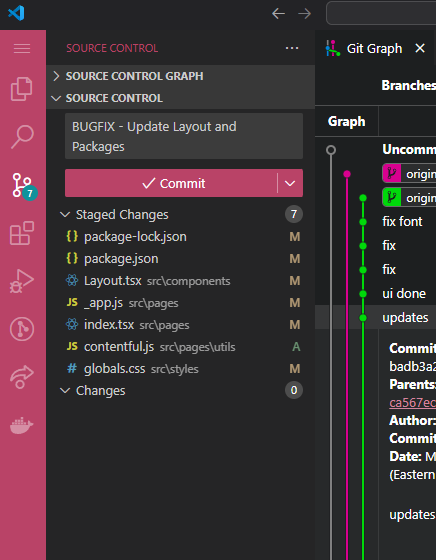Click the command center search box
Screen dimensions: 436x560
[x=381, y=13]
